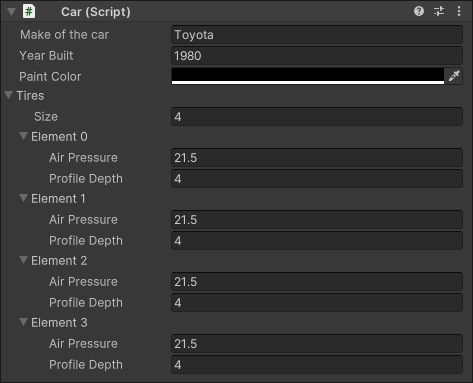Open the Car script three-dot options menu
The width and height of the screenshot is (473, 383).
(459, 11)
